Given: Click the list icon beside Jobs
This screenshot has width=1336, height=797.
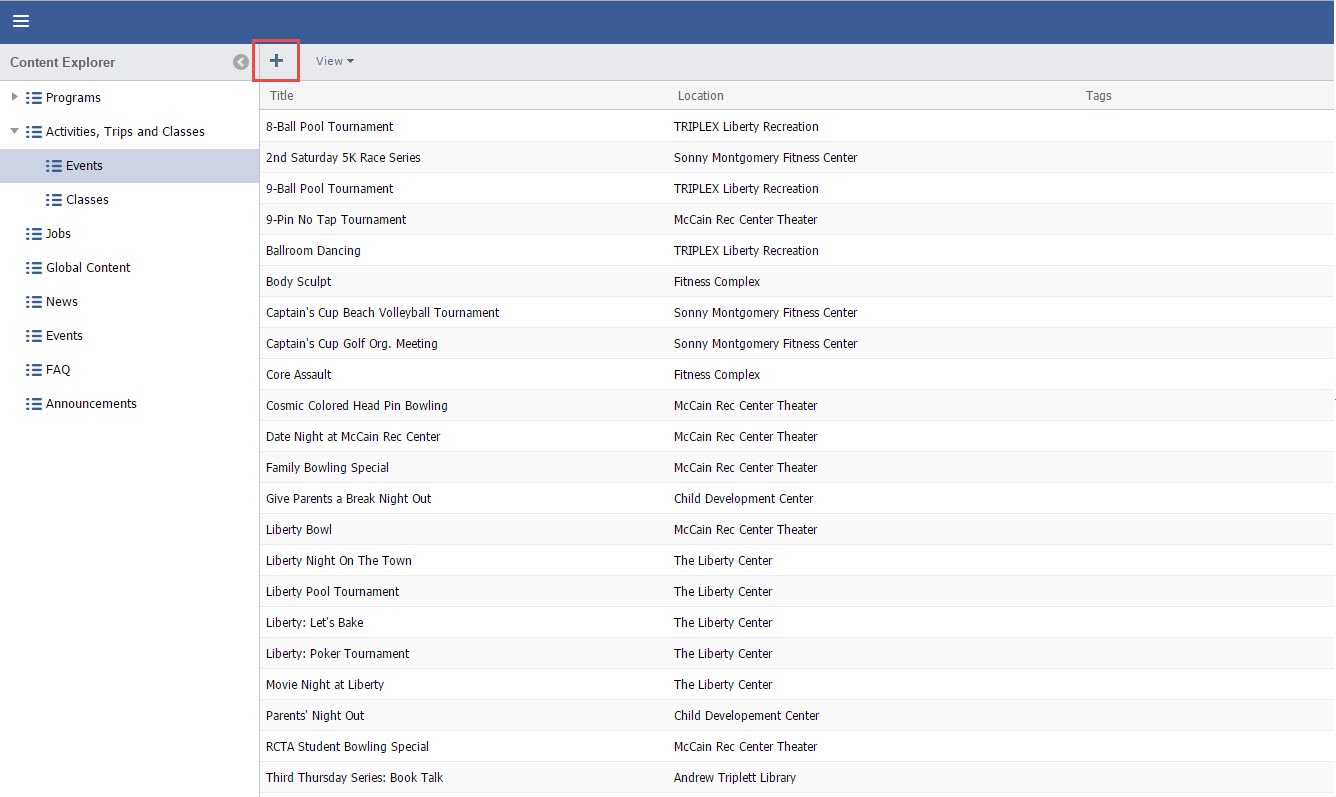Looking at the screenshot, I should 34,234.
